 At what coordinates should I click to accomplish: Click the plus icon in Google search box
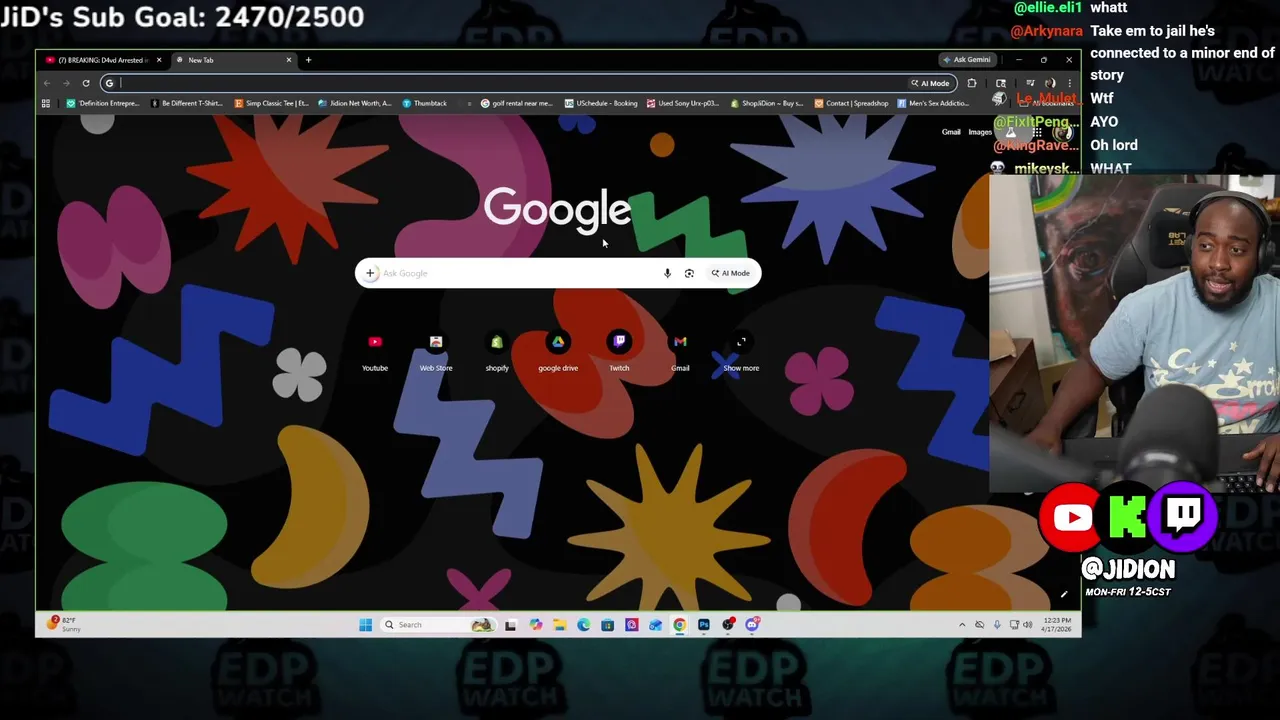click(370, 273)
